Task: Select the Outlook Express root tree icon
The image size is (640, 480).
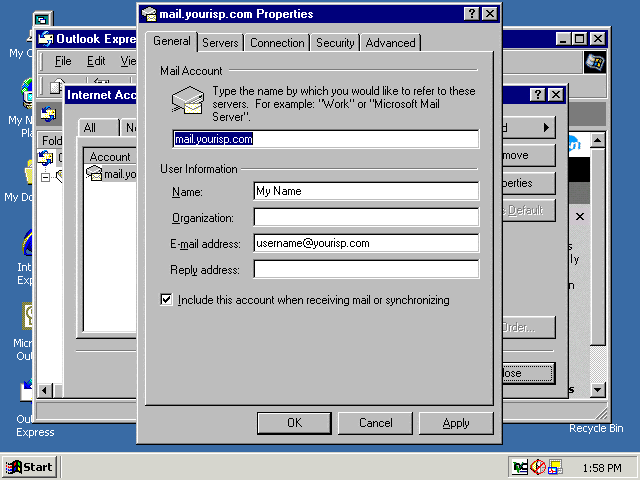Action: pyautogui.click(x=45, y=158)
